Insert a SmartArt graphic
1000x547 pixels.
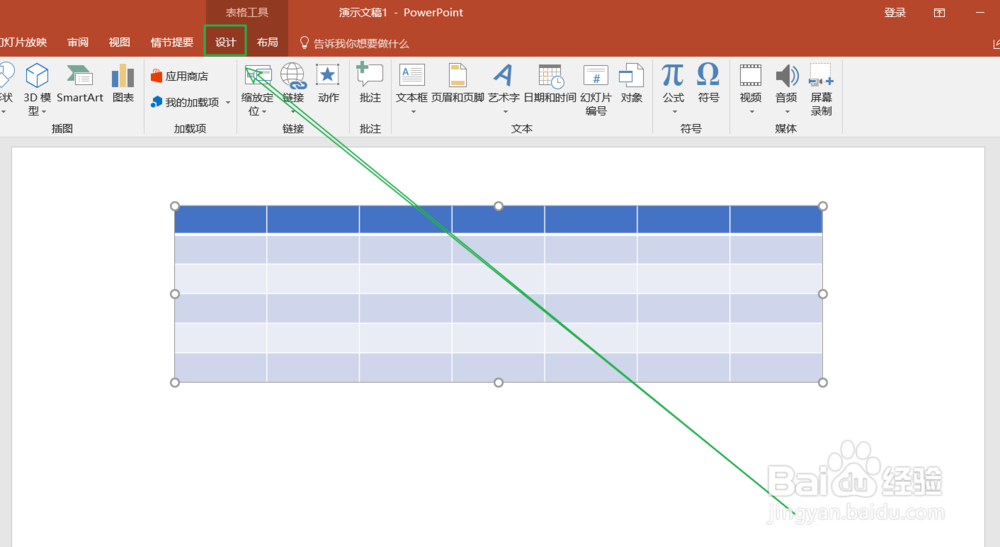pyautogui.click(x=80, y=83)
